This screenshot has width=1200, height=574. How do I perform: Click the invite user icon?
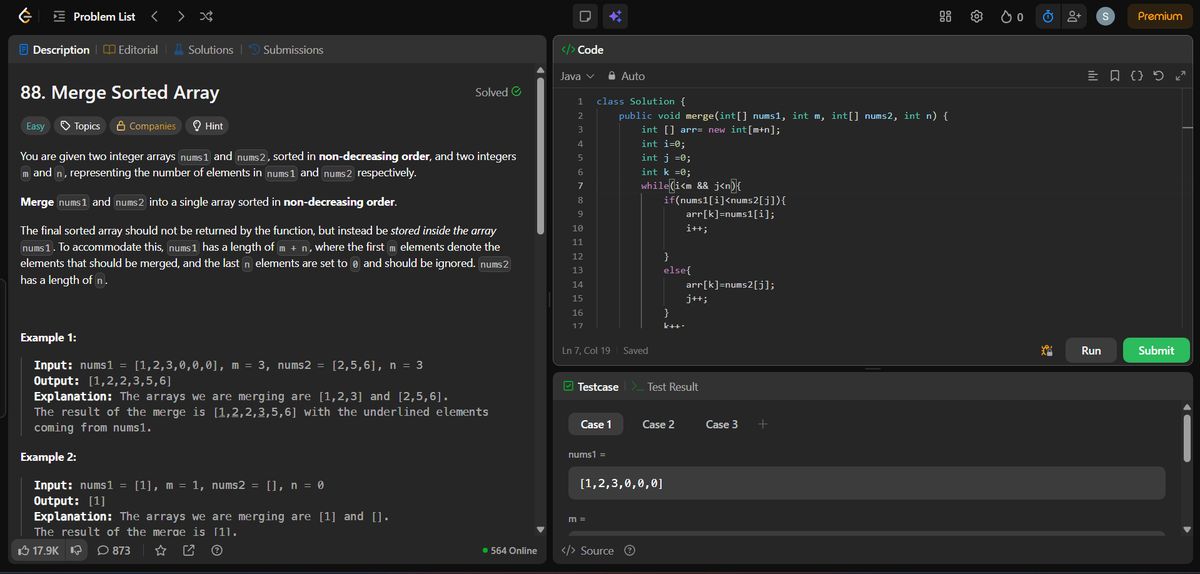click(1075, 16)
